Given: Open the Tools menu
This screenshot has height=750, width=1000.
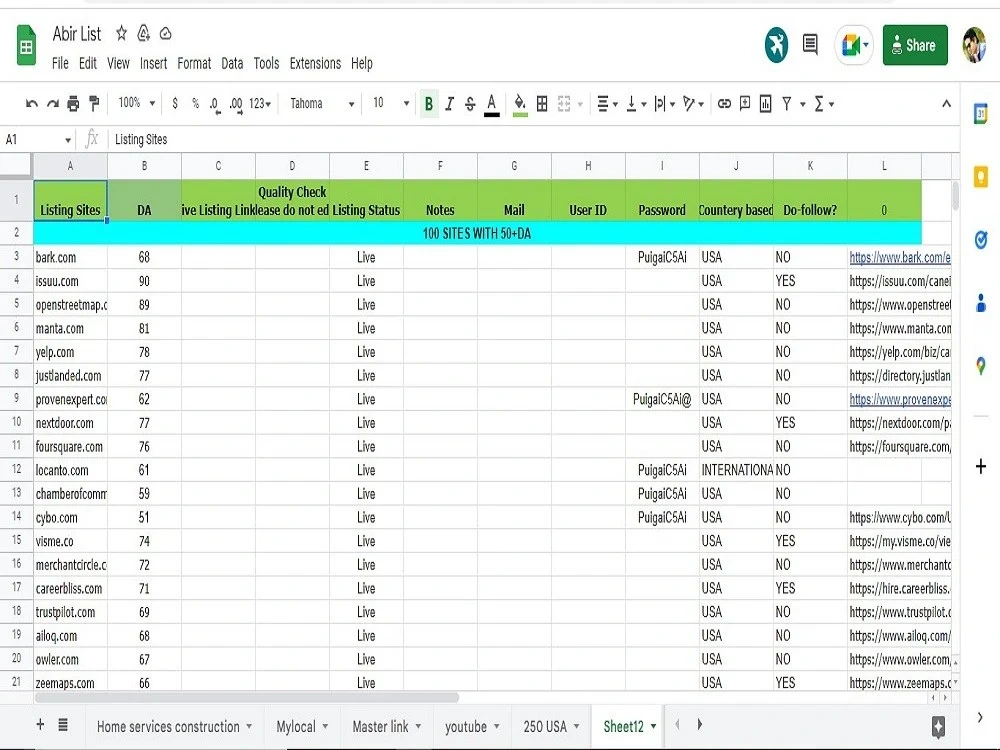Looking at the screenshot, I should (x=266, y=63).
